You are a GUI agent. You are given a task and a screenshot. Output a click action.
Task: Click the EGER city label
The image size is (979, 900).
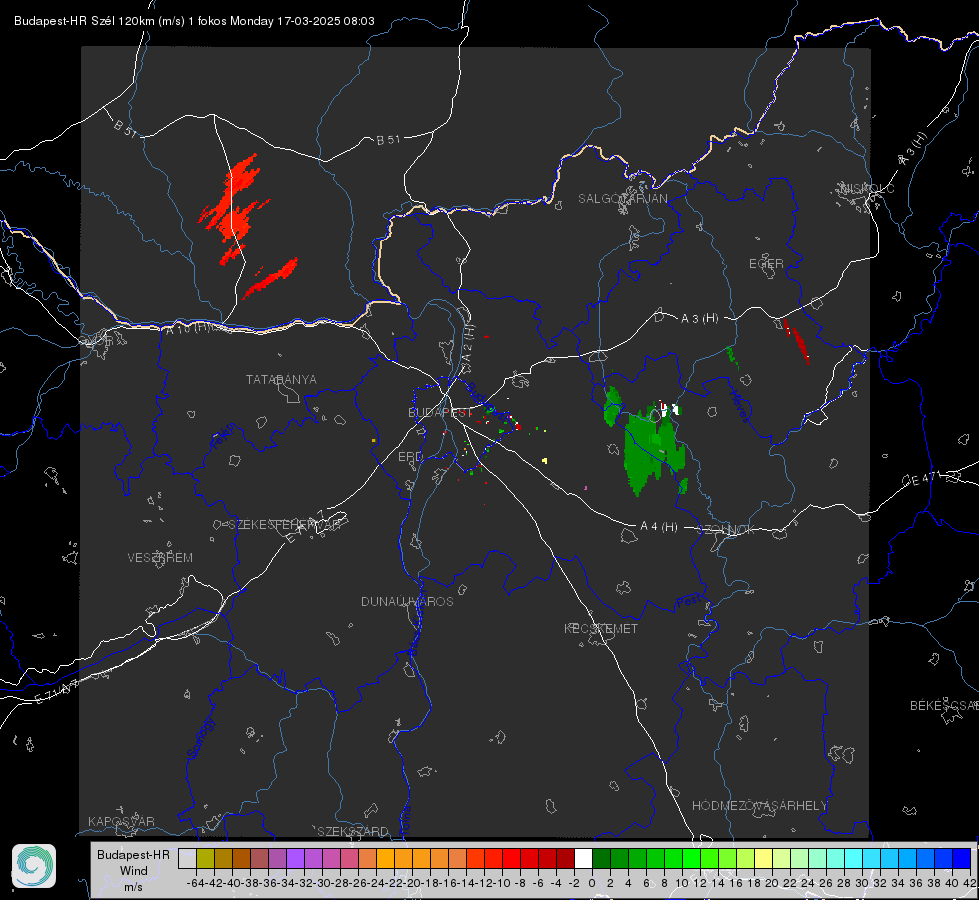point(766,264)
